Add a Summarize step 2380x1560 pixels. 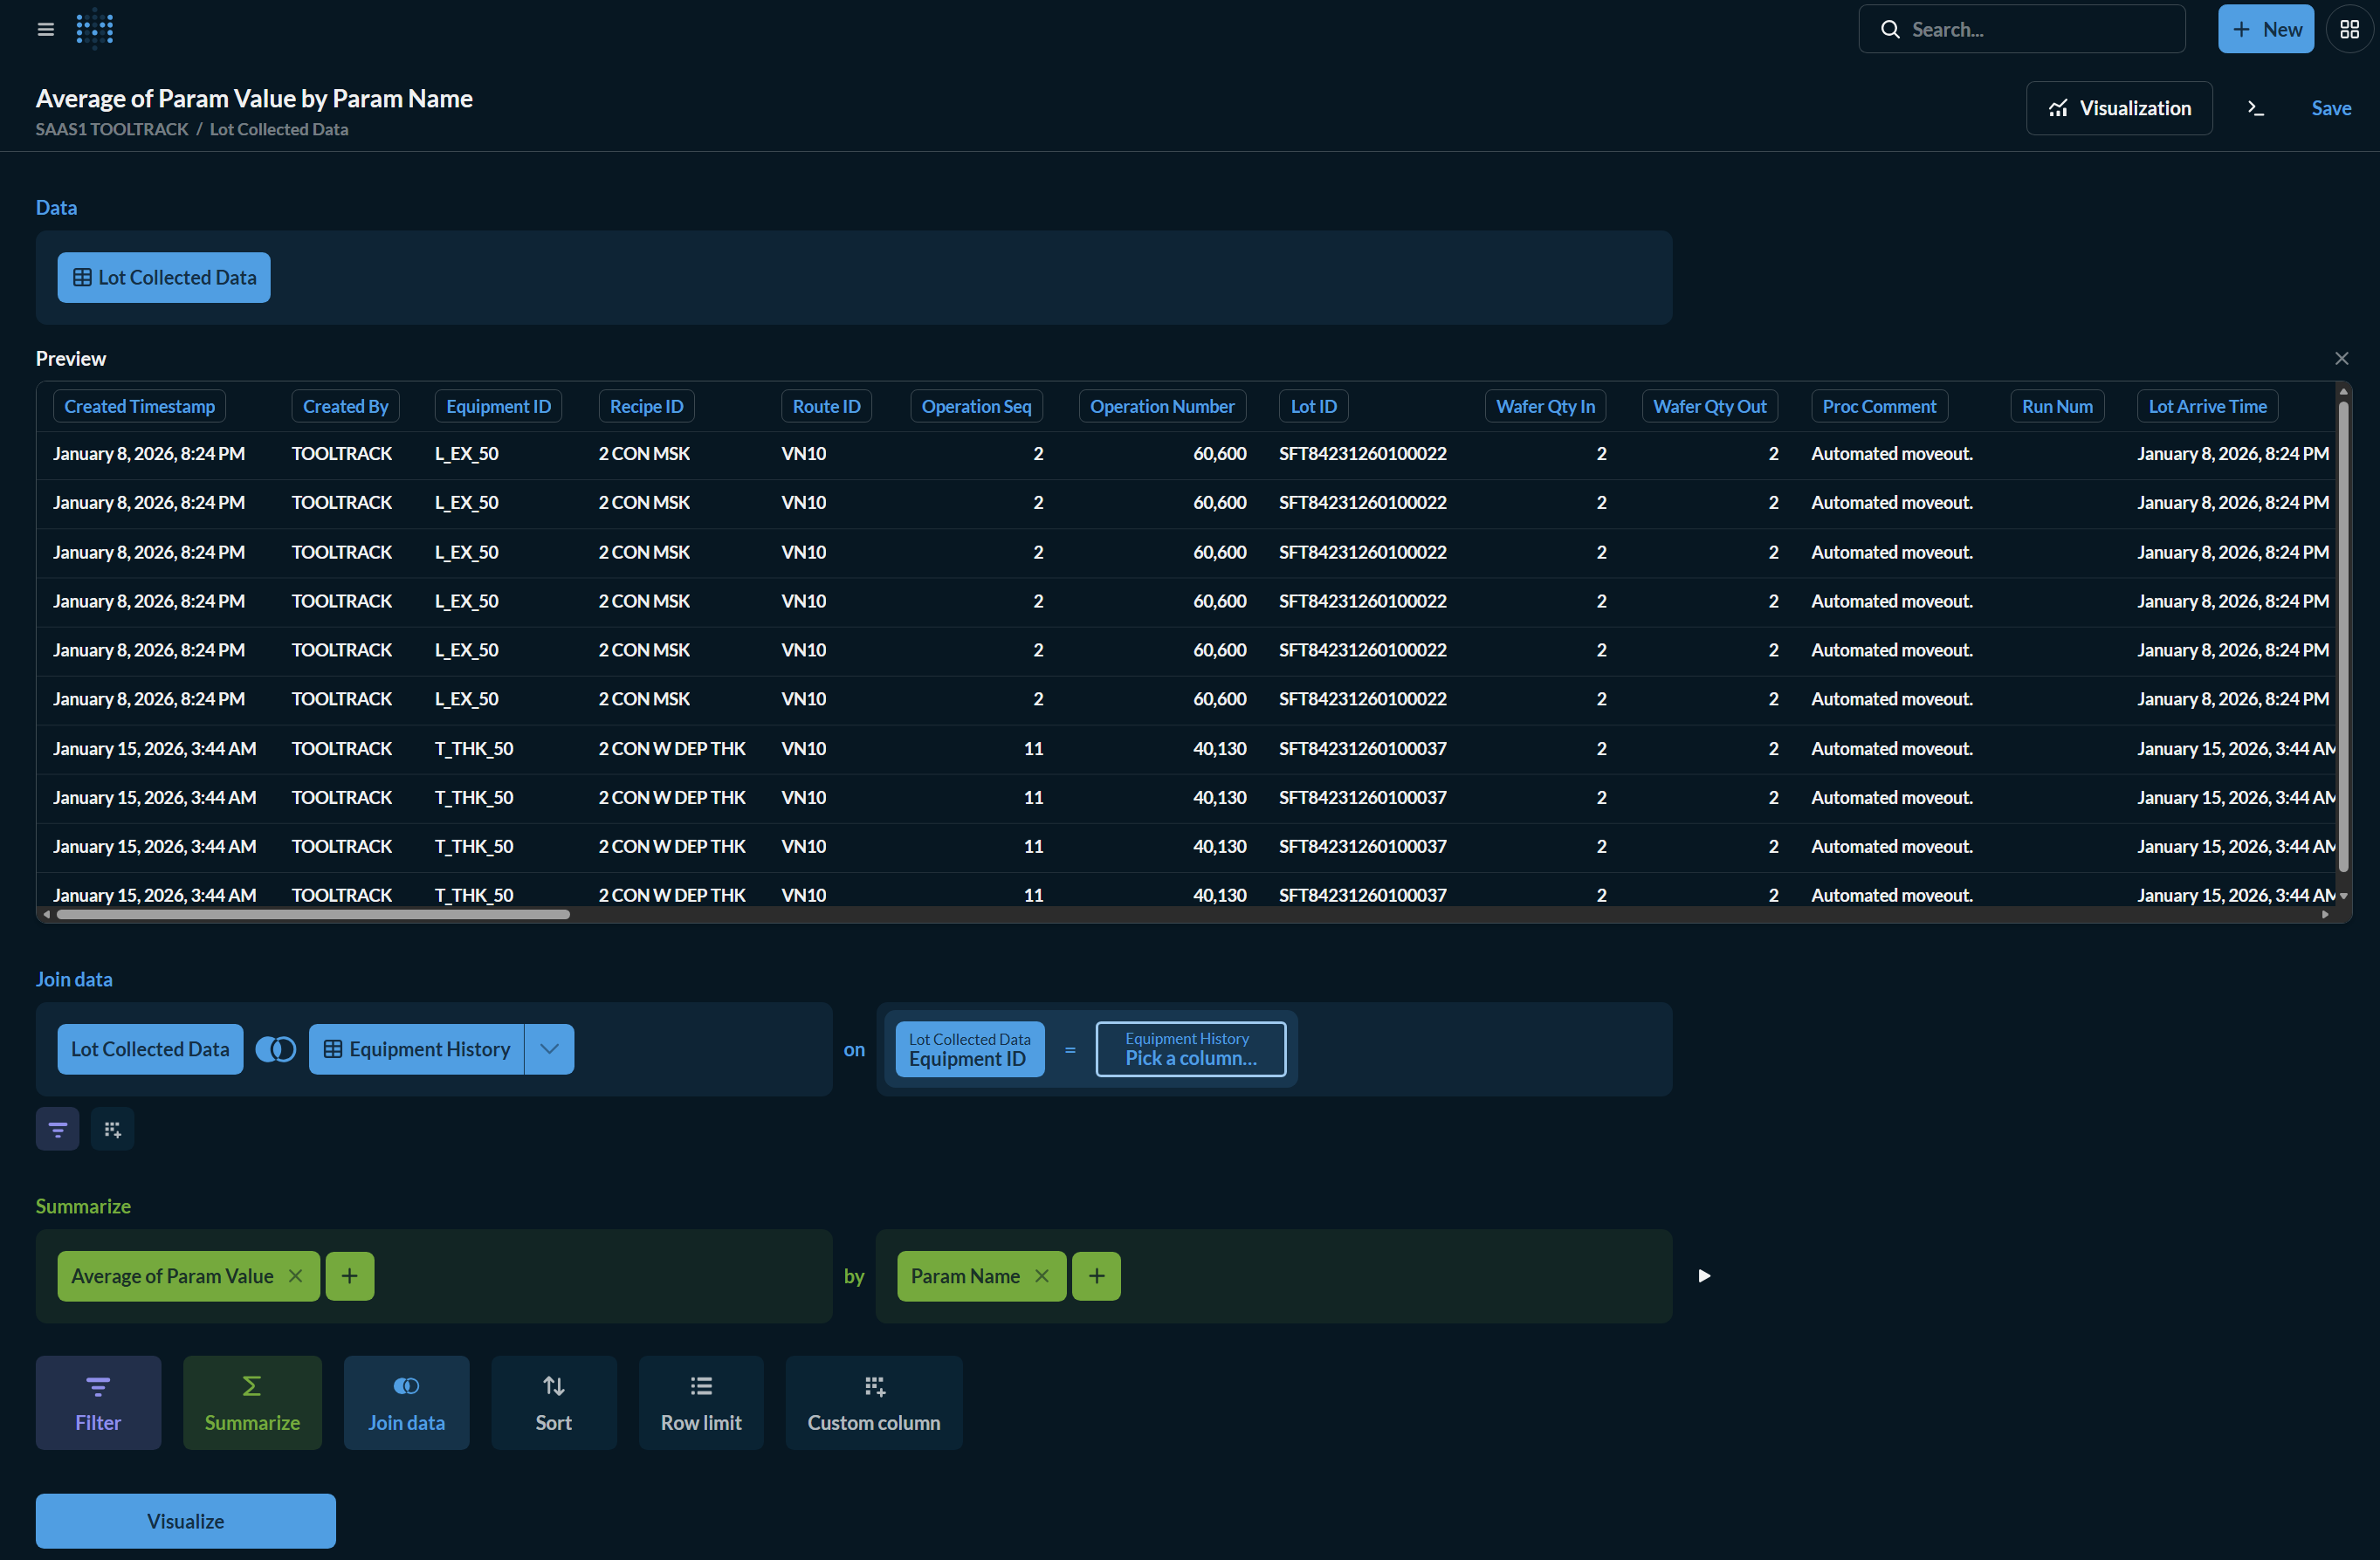point(252,1402)
